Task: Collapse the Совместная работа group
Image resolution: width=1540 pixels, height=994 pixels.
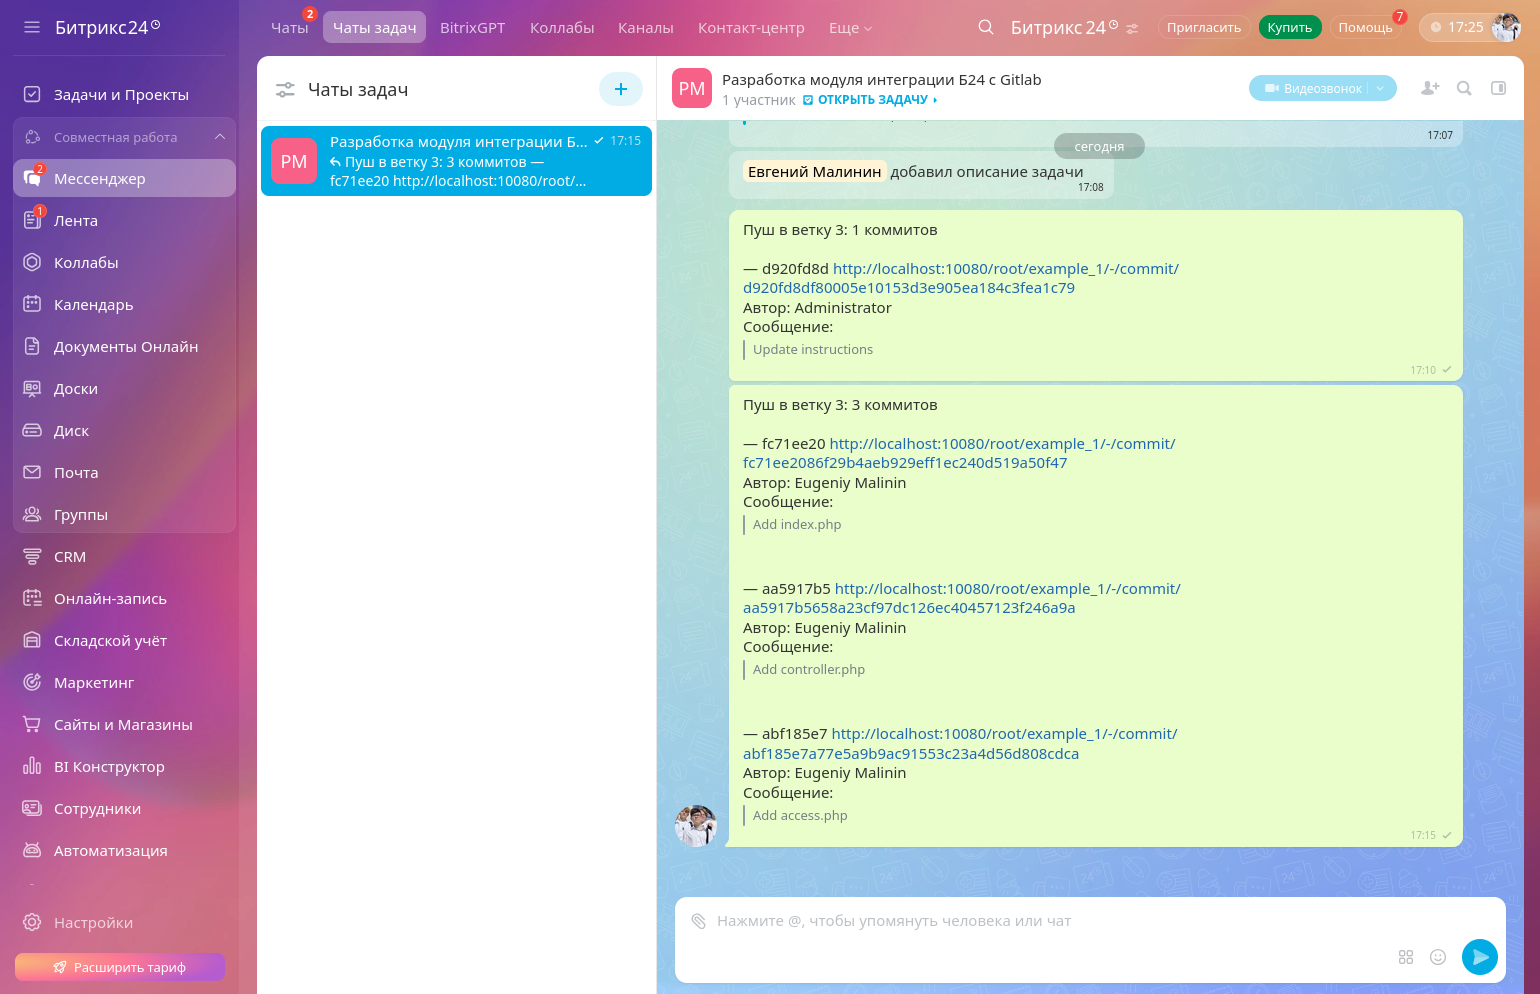Action: coord(220,137)
